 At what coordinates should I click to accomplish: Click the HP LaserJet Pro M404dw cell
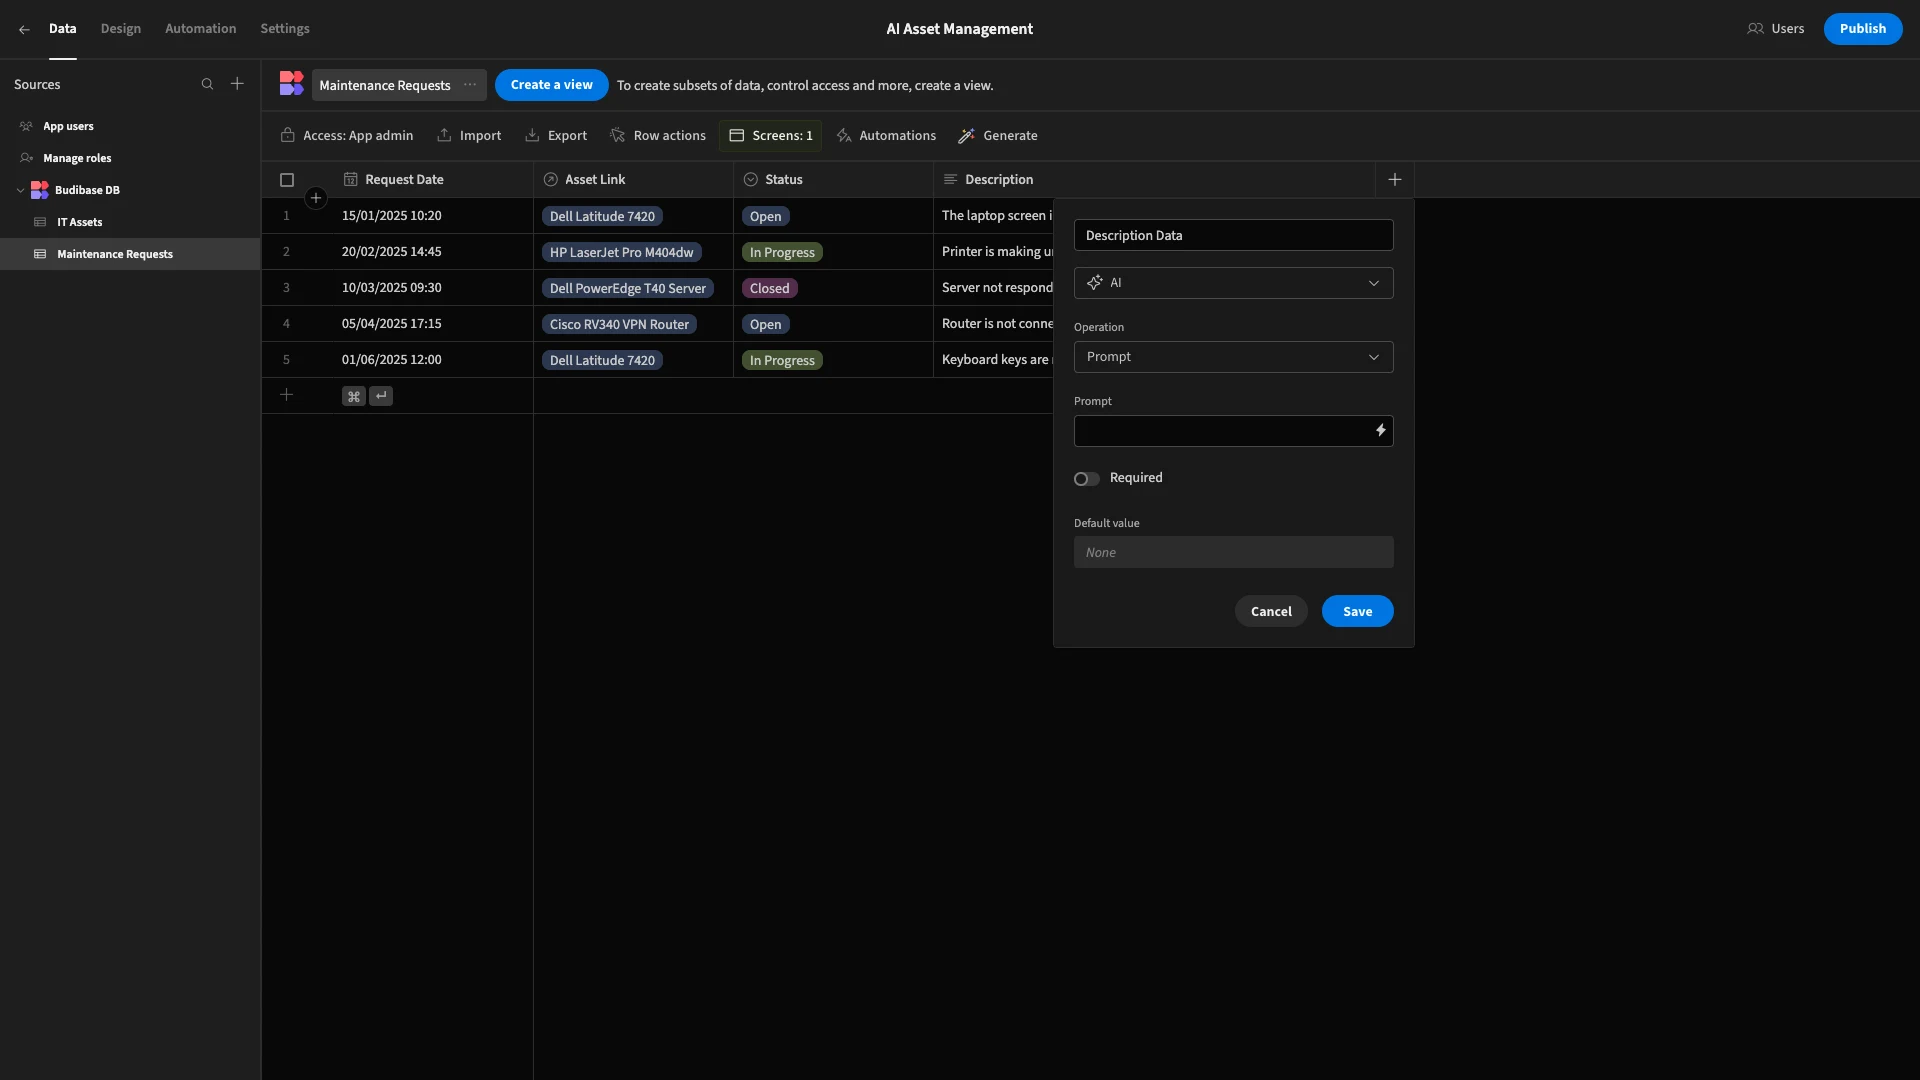621,252
